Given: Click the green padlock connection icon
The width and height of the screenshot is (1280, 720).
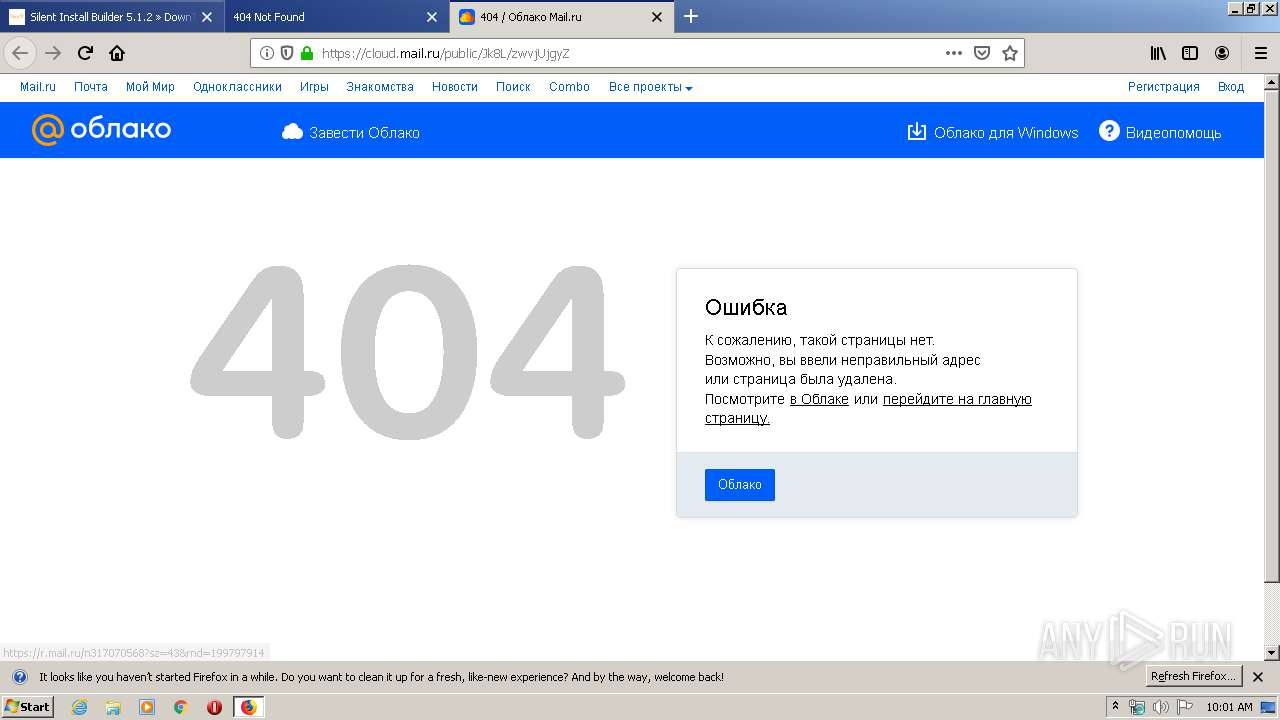Looking at the screenshot, I should (x=307, y=53).
